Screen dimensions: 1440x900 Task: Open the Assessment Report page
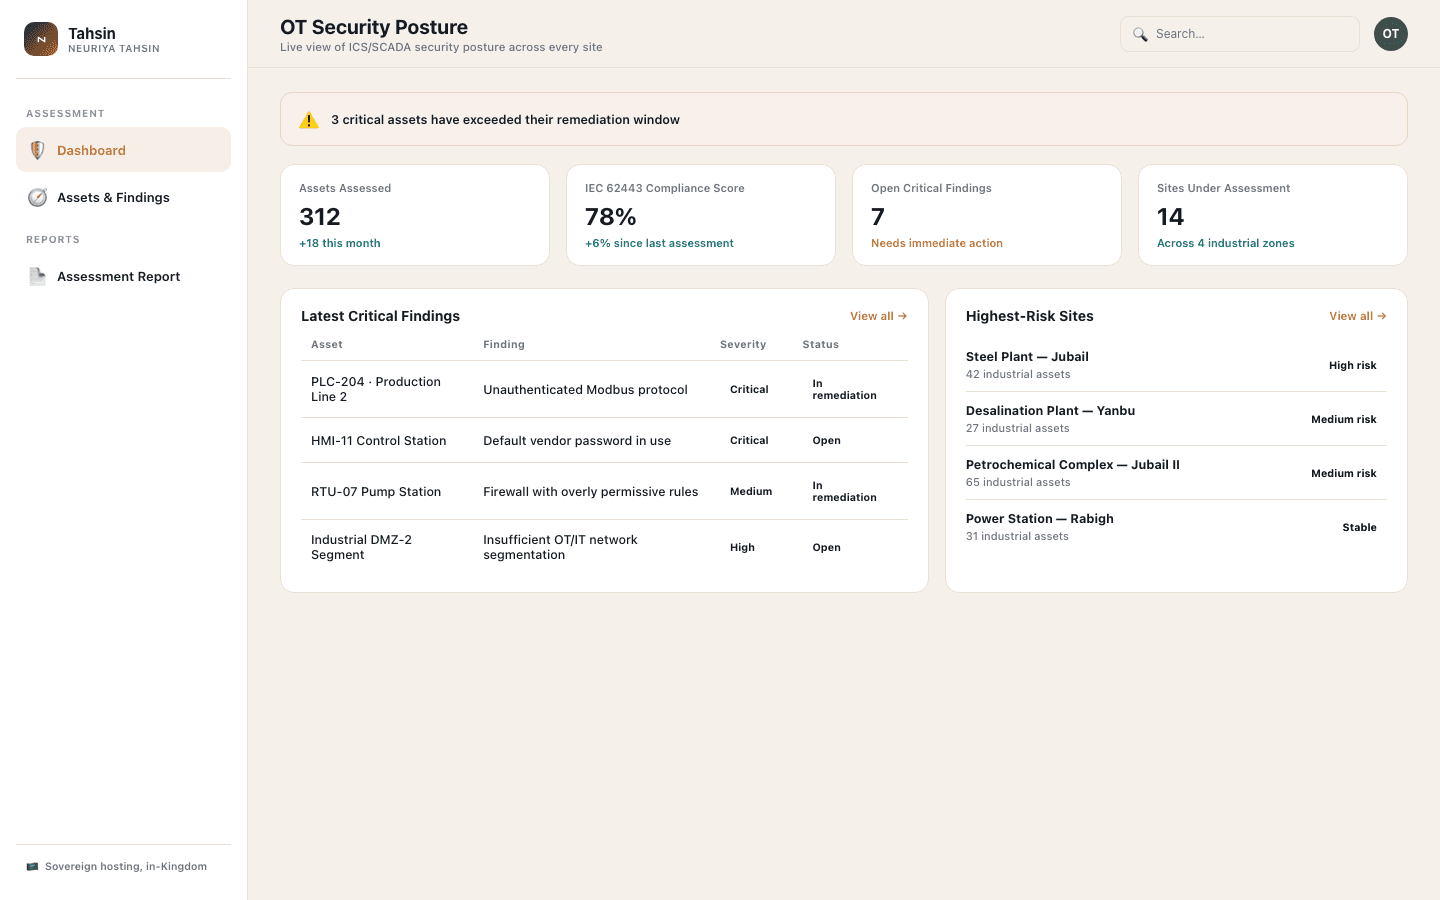123,276
